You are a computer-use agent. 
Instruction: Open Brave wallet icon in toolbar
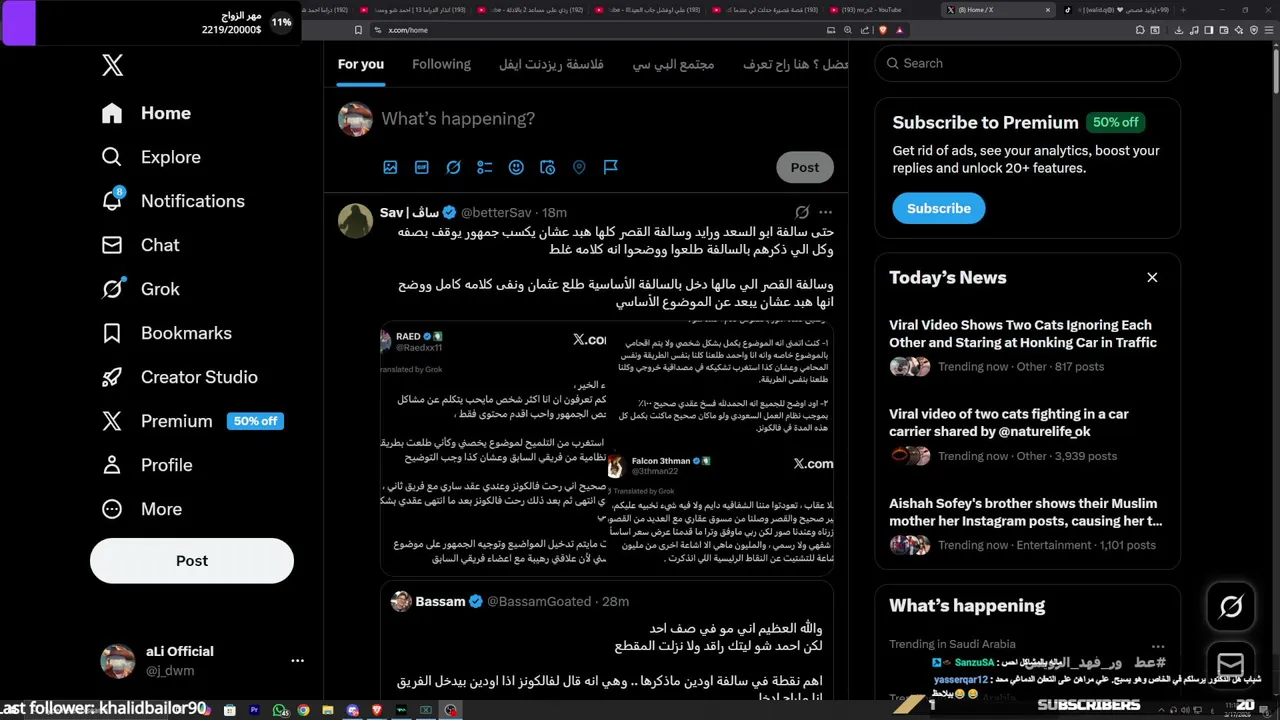click(x=1225, y=30)
